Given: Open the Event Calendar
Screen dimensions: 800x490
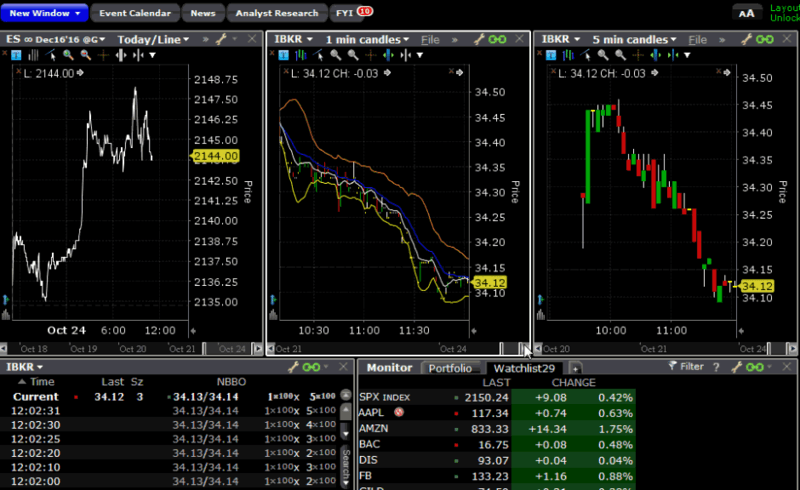Looking at the screenshot, I should (135, 13).
